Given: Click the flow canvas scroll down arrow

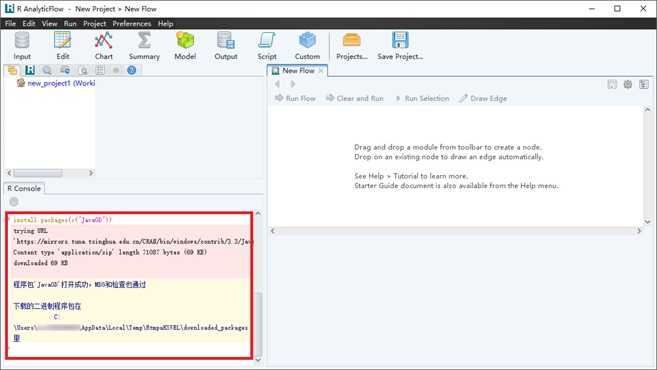Looking at the screenshot, I should pos(647,222).
